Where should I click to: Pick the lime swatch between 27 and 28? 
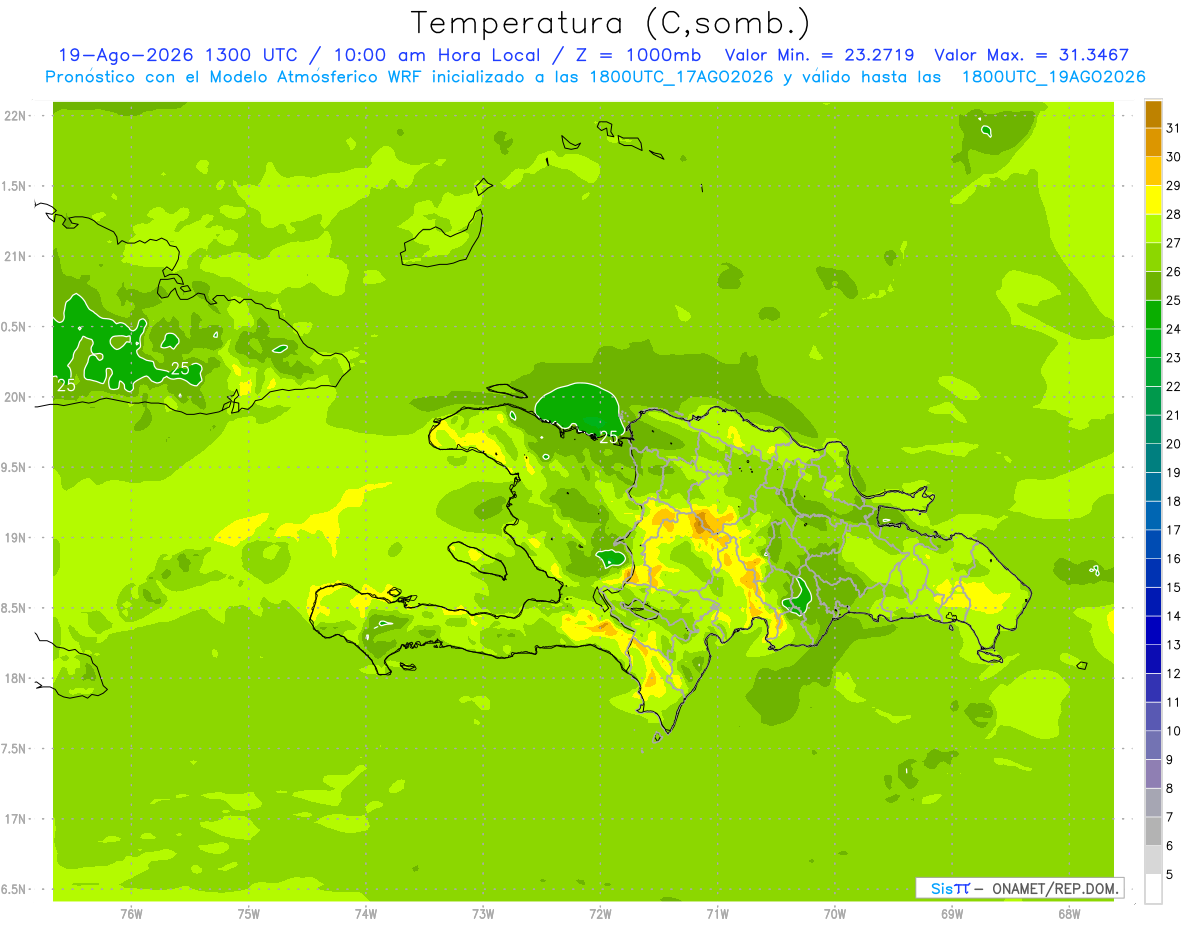[1153, 228]
